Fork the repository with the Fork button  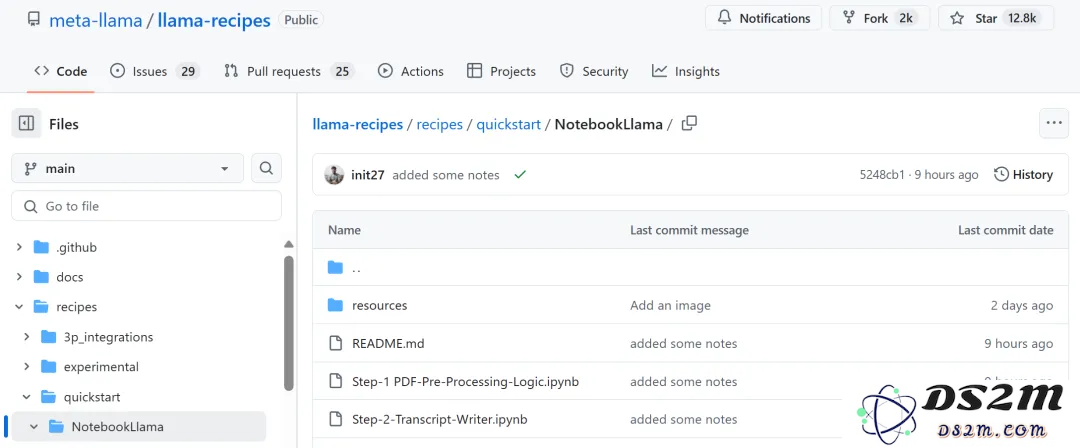coord(879,19)
